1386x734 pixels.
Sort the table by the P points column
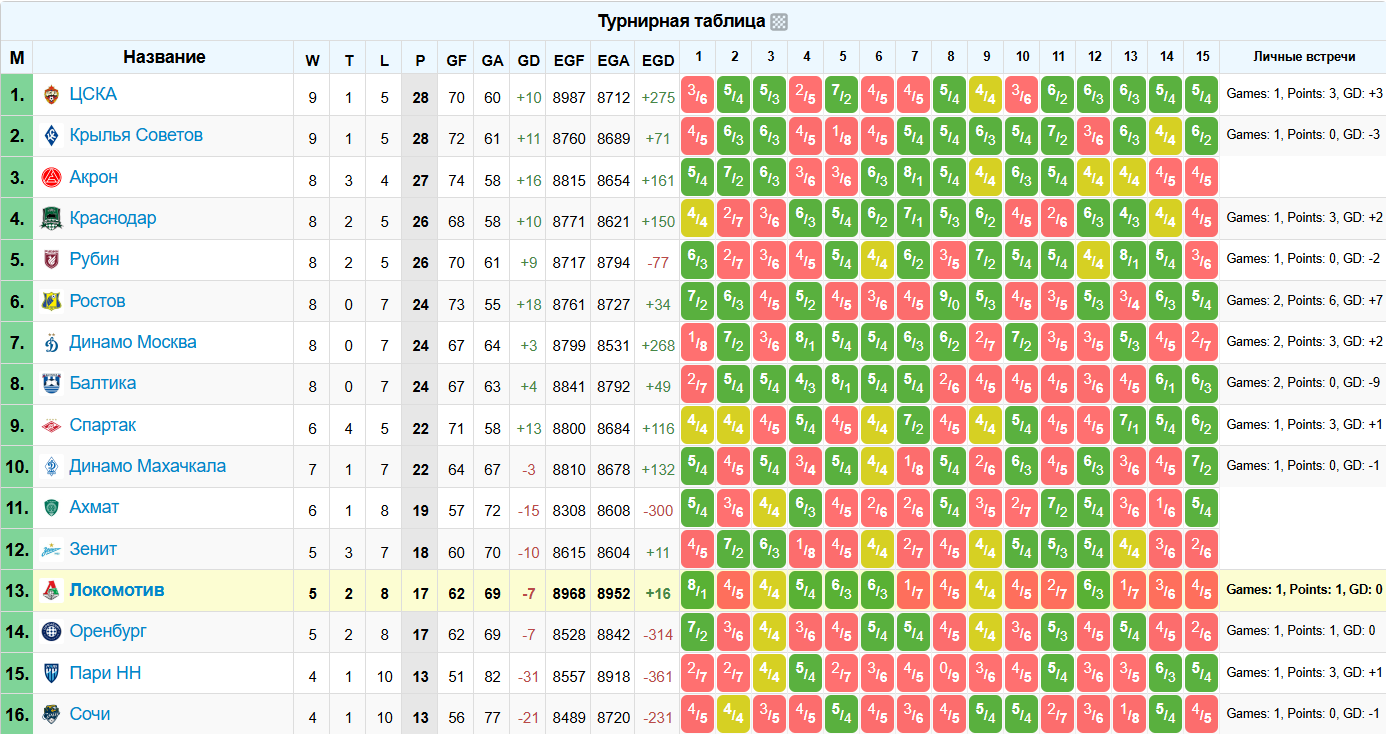click(x=420, y=60)
